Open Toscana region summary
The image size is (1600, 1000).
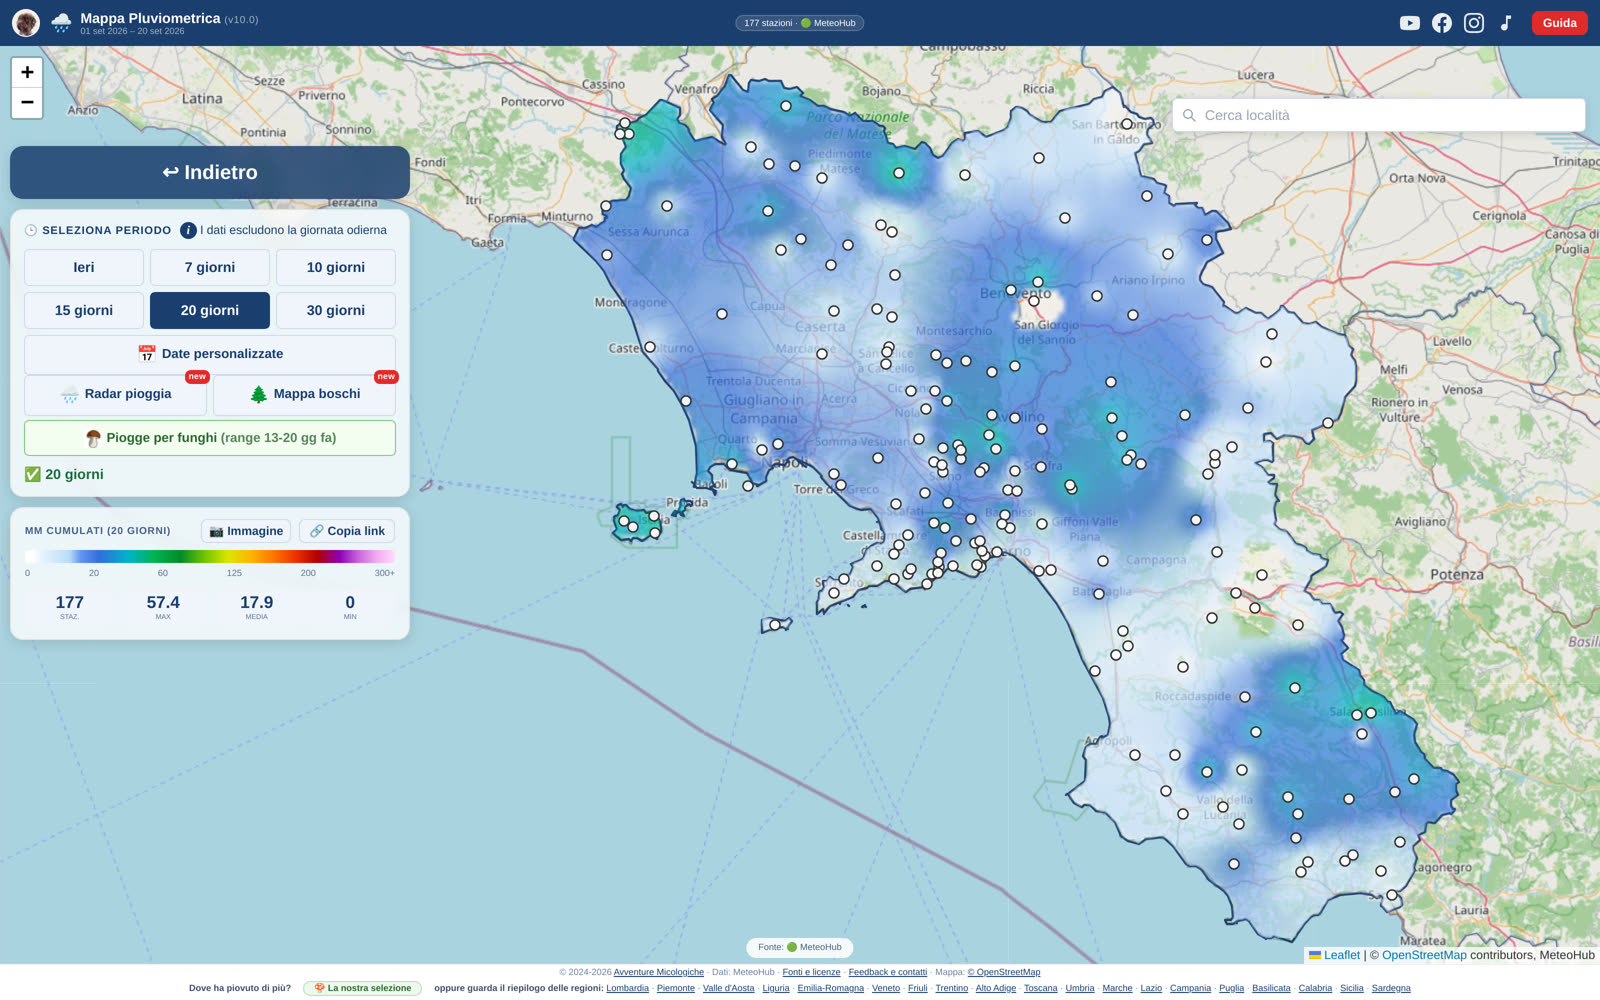1040,988
